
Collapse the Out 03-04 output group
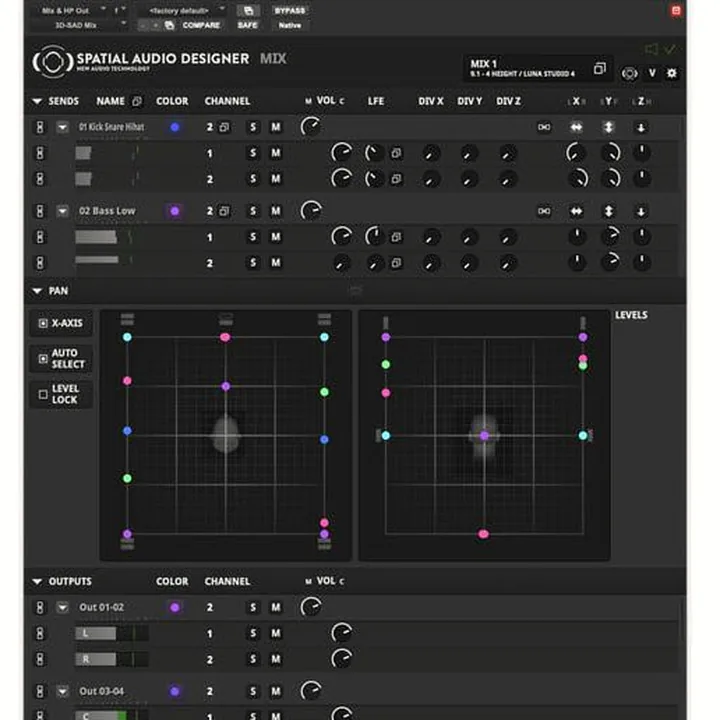click(x=62, y=692)
